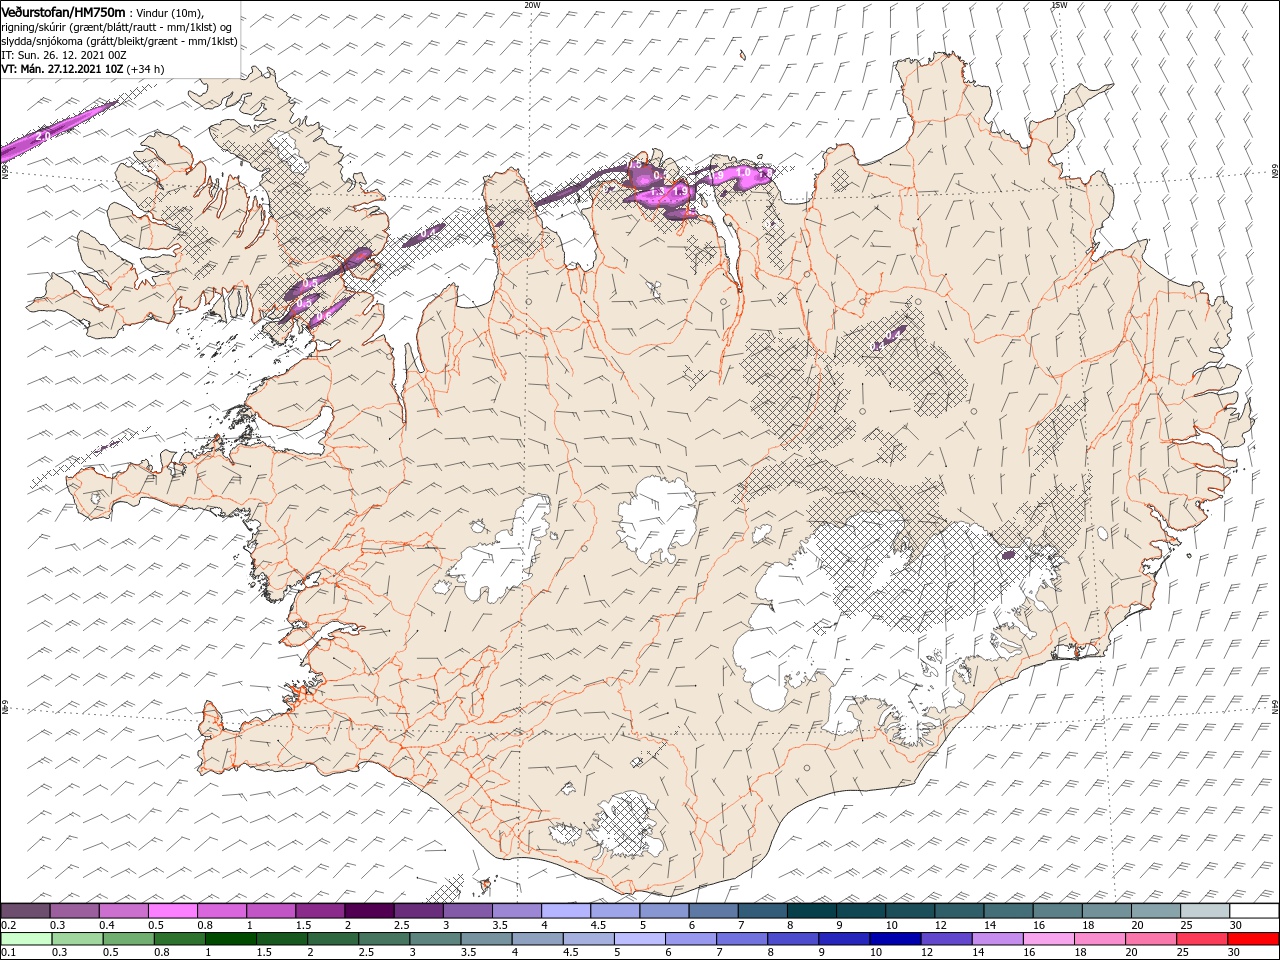Pick the top-row 0.5 bright pink swatch

click(172, 911)
